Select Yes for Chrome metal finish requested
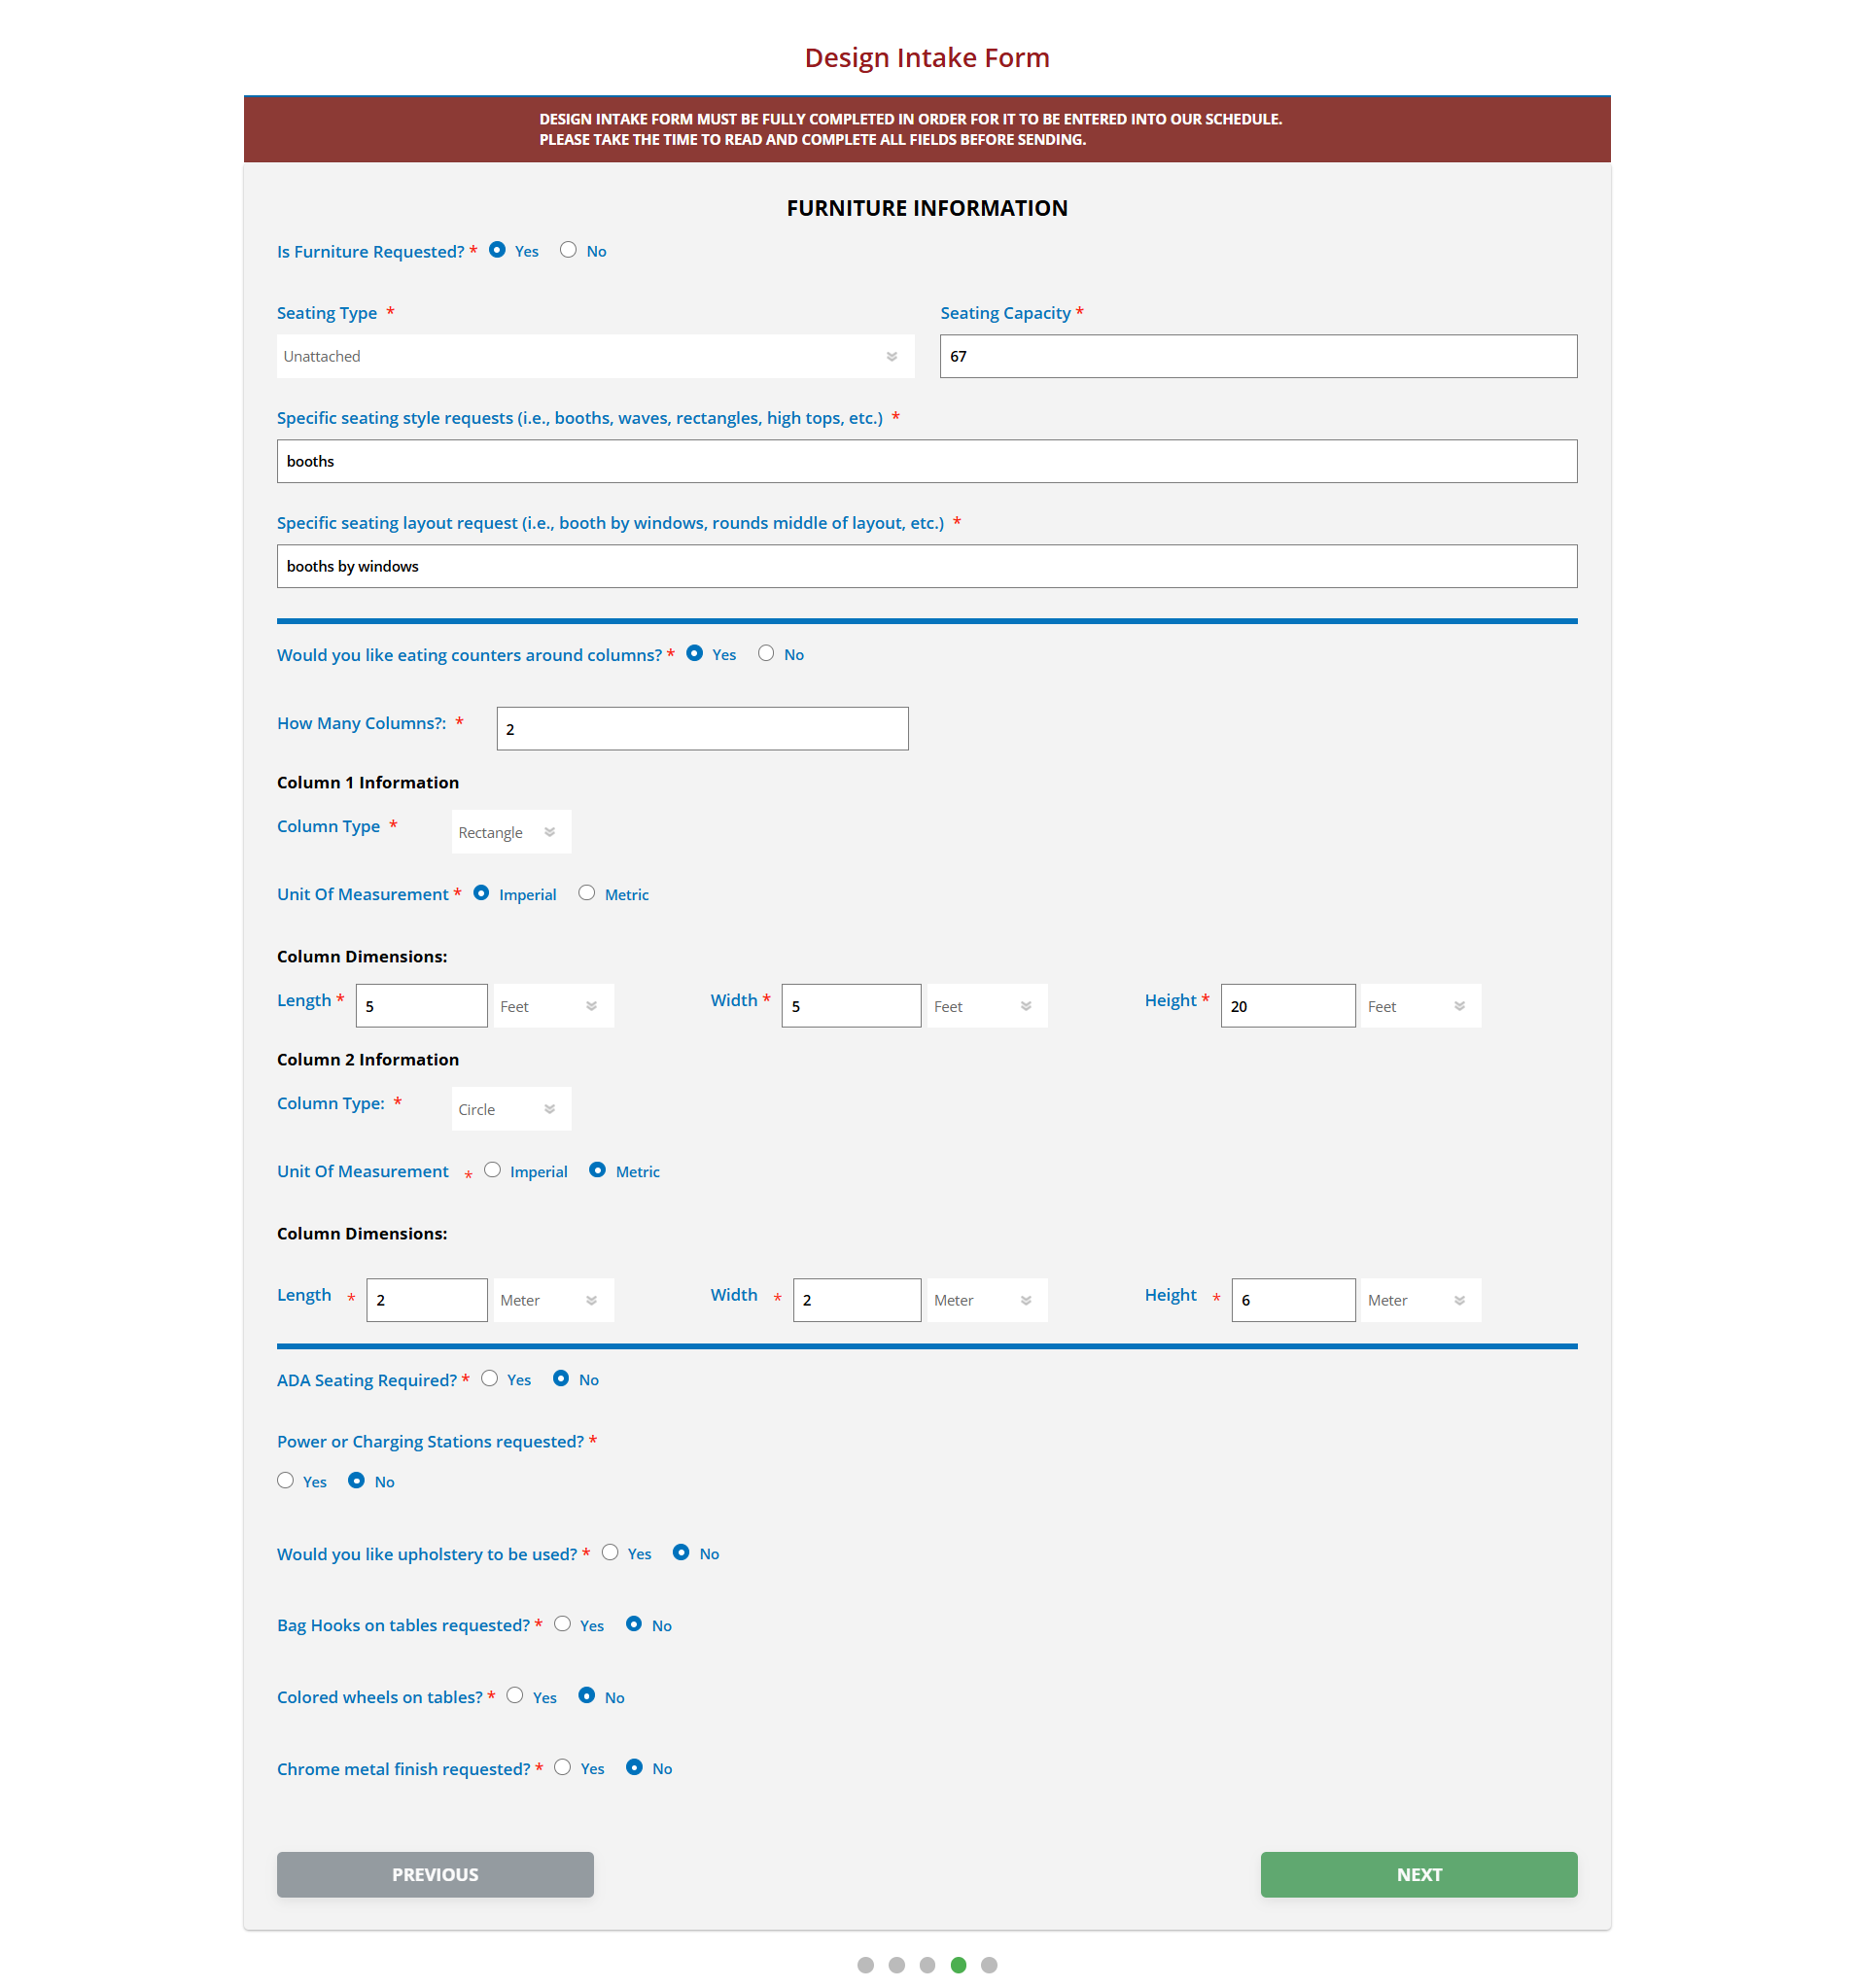The height and width of the screenshot is (1988, 1855). pyautogui.click(x=562, y=1767)
